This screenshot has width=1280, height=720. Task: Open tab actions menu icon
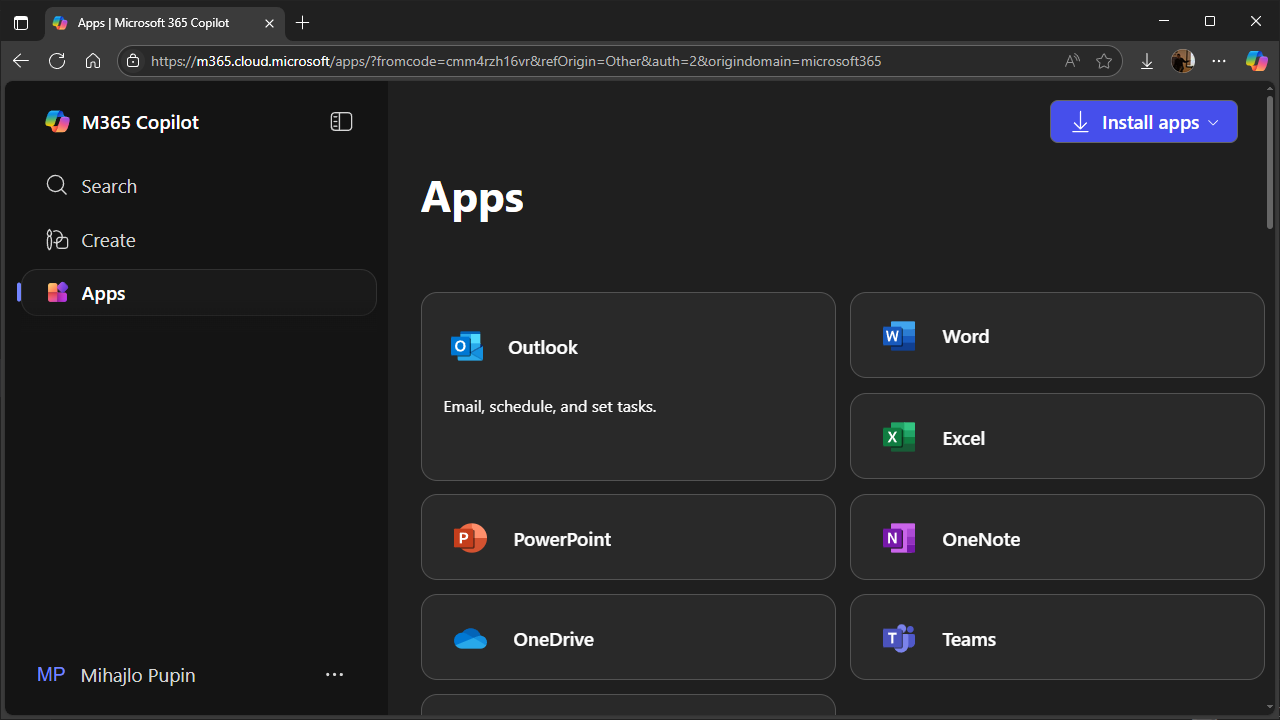[x=21, y=22]
